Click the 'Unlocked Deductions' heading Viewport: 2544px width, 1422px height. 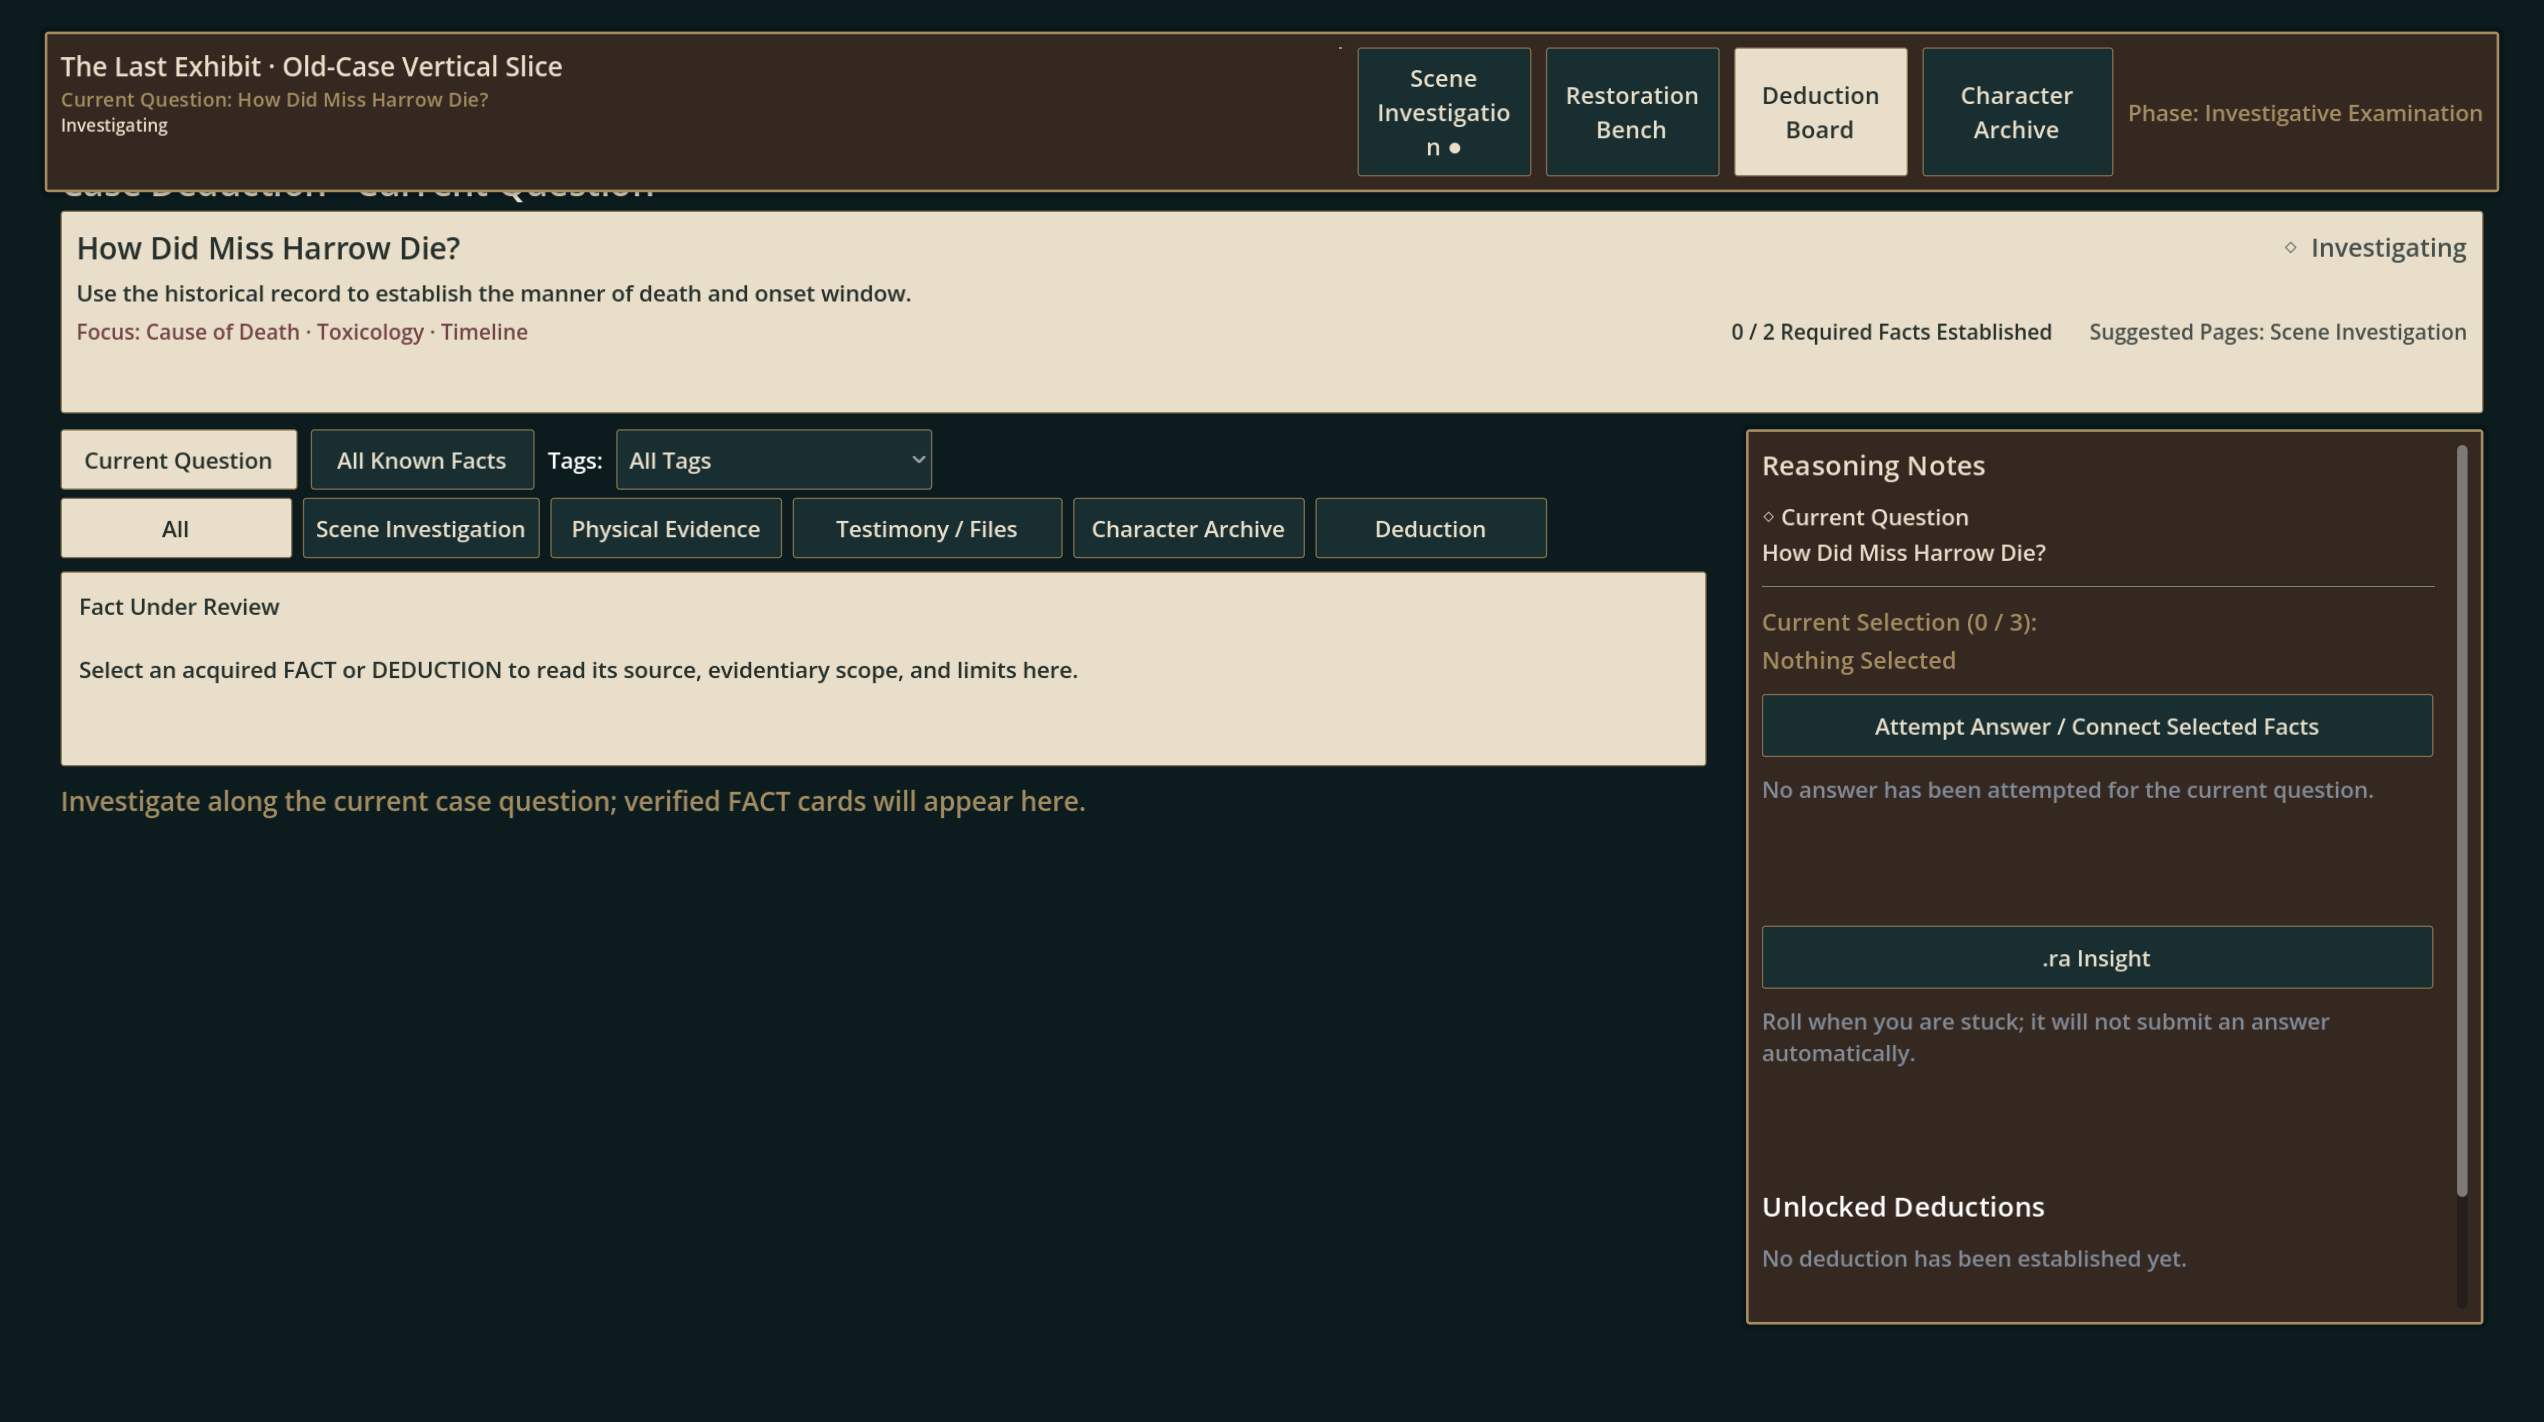pyautogui.click(x=1902, y=1207)
